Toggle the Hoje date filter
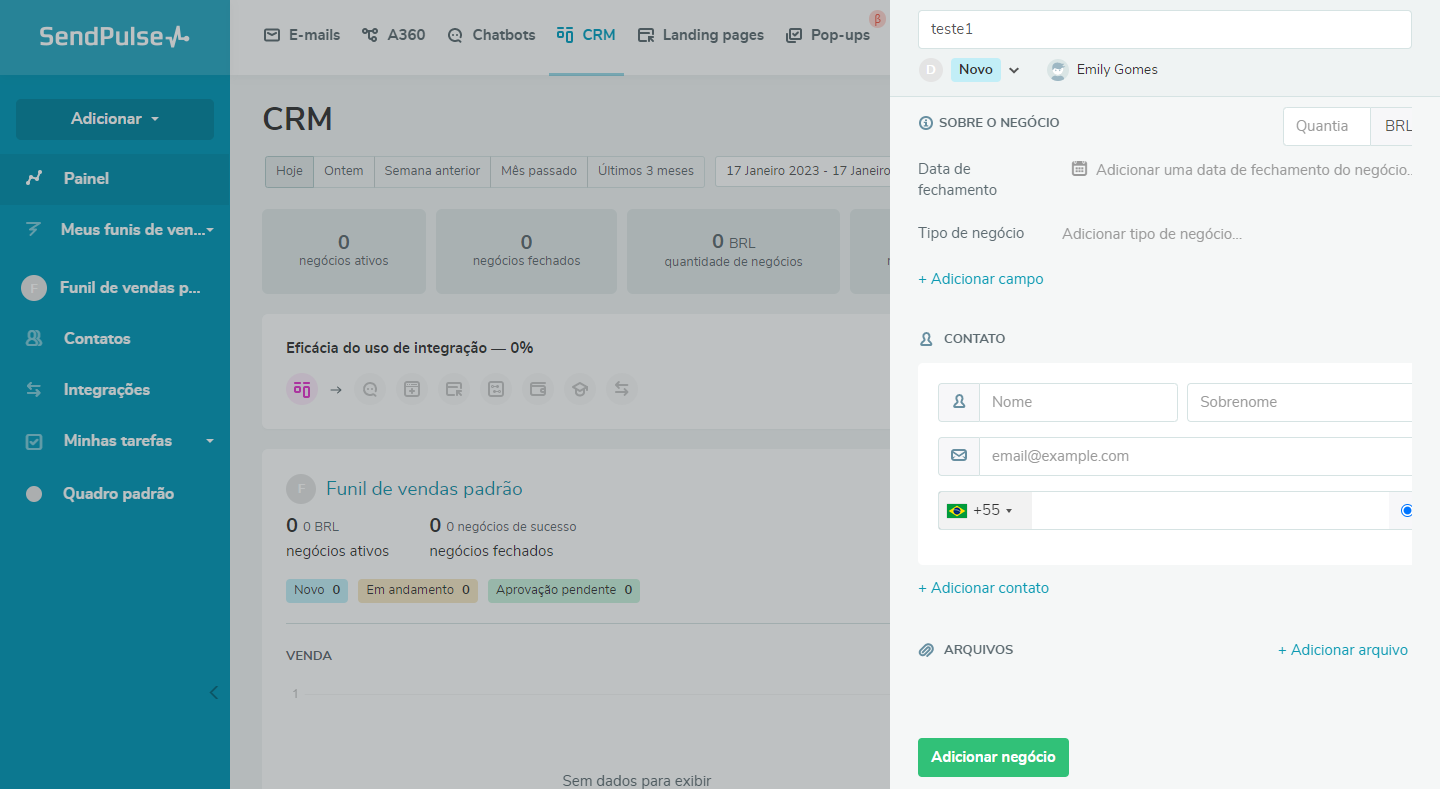Image resolution: width=1440 pixels, height=789 pixels. [289, 171]
